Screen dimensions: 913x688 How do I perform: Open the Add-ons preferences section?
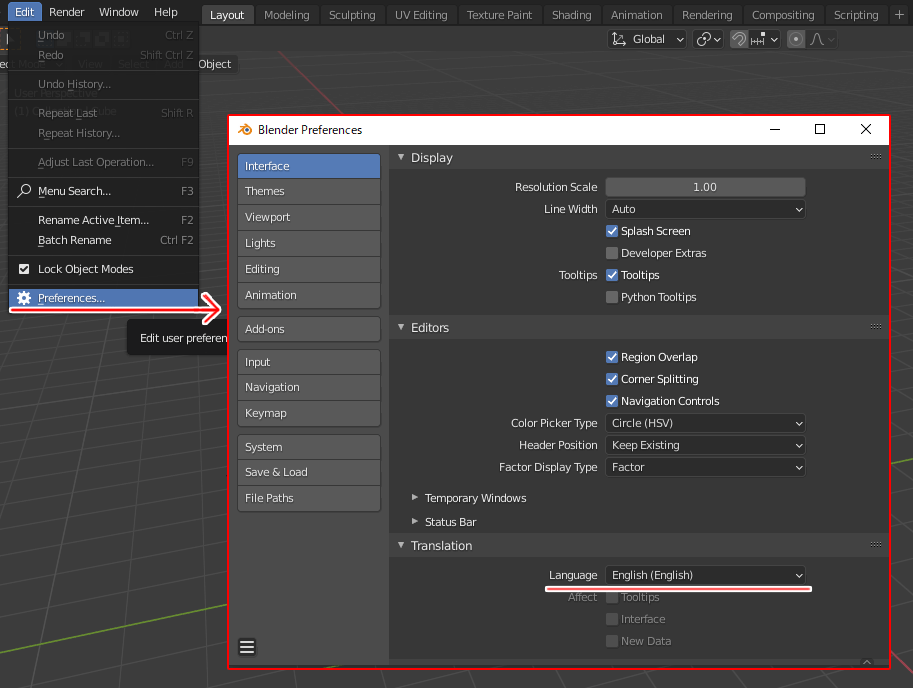[x=309, y=329]
